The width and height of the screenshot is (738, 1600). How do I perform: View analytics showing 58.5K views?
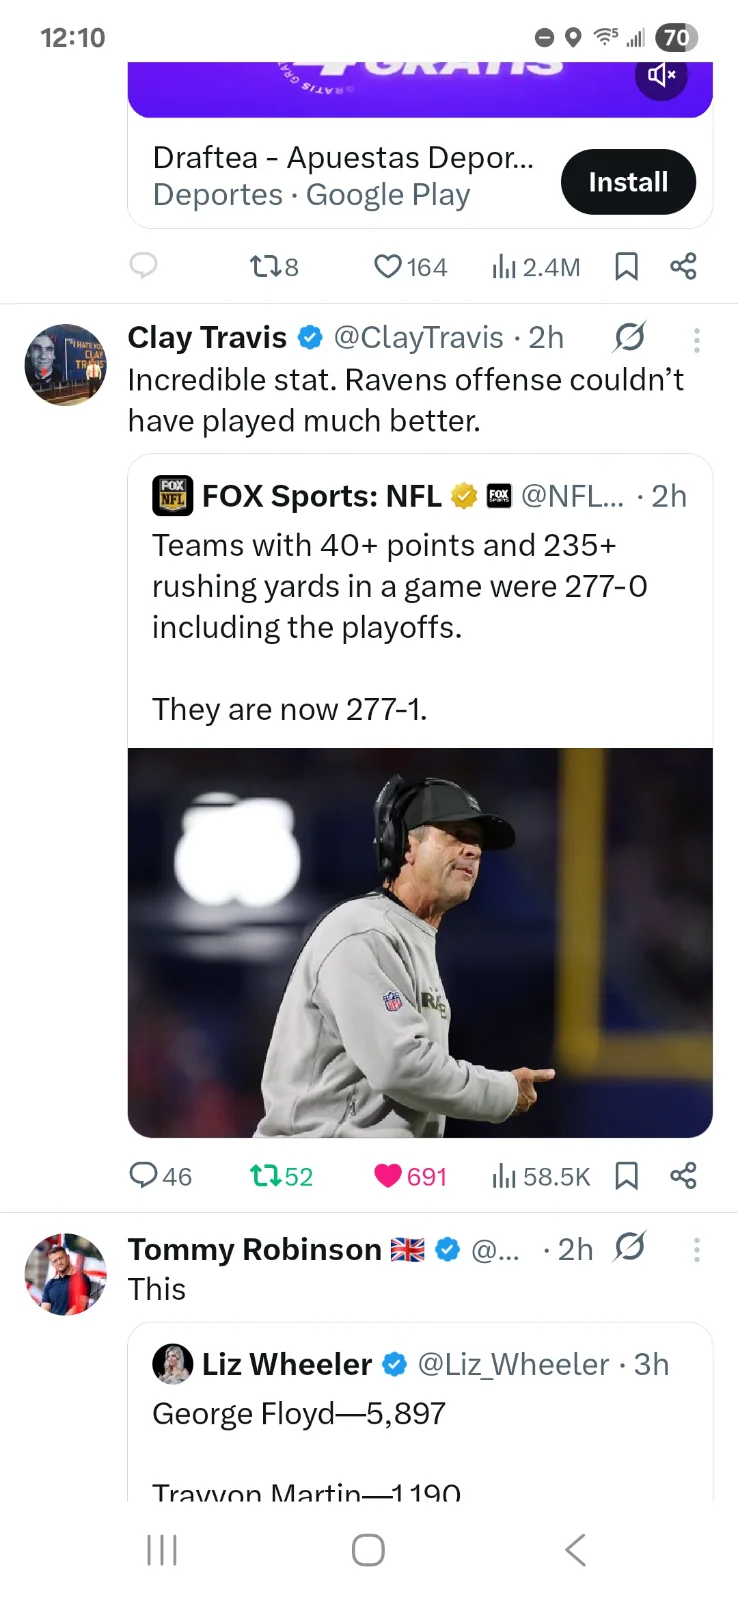[x=541, y=1176]
